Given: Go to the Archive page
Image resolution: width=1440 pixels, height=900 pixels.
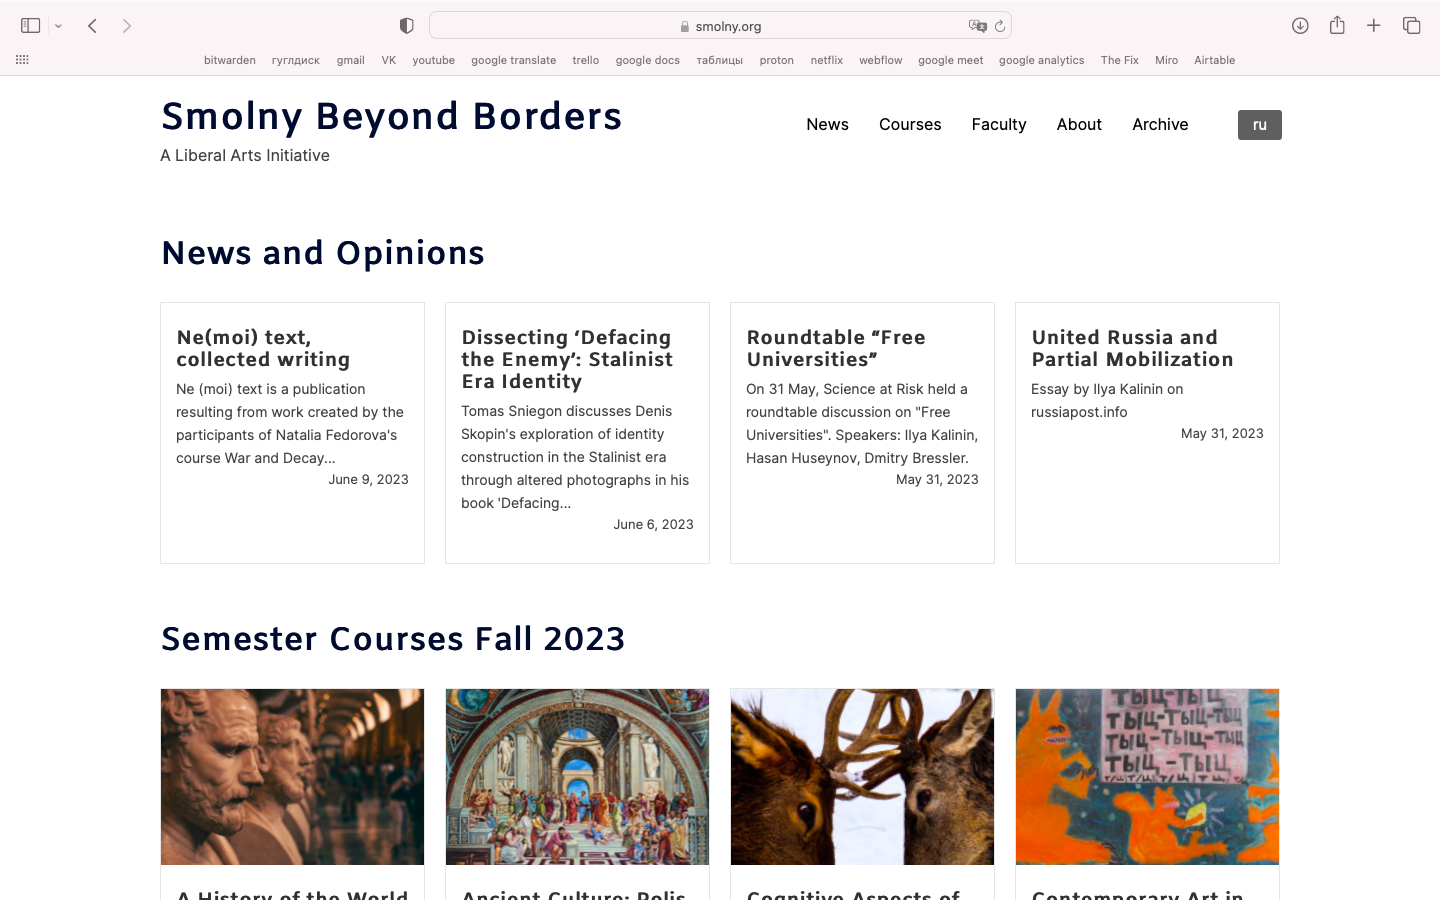Looking at the screenshot, I should pyautogui.click(x=1160, y=125).
